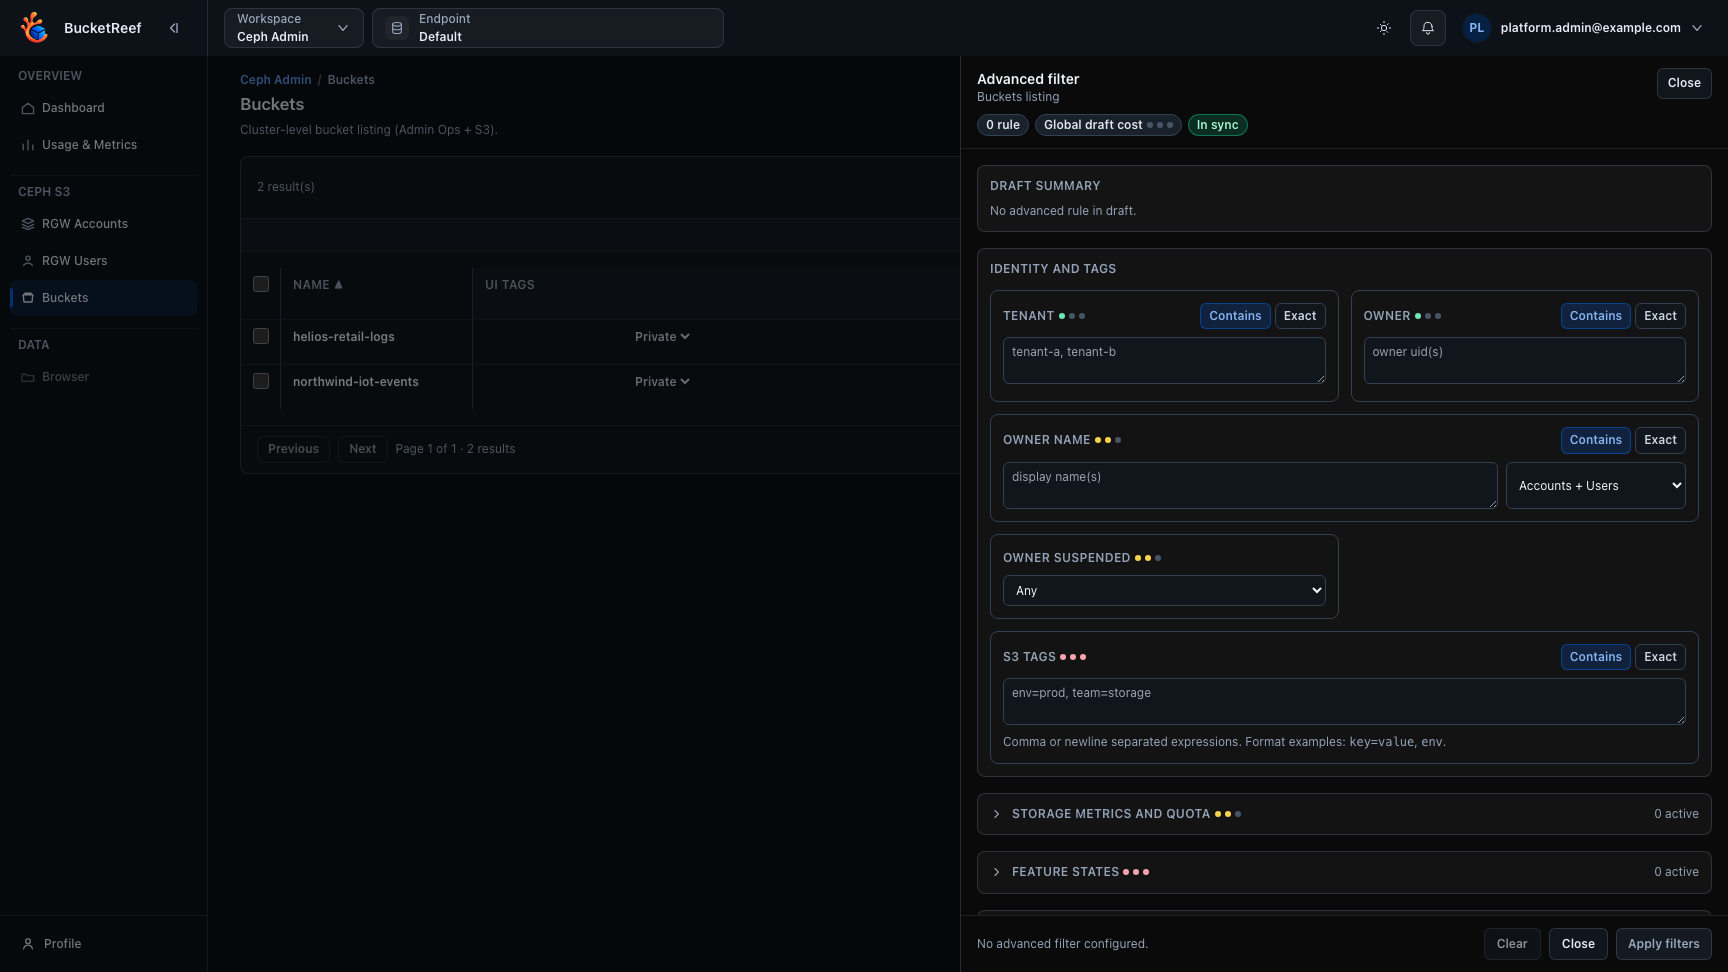Open Buckets sidebar item
The width and height of the screenshot is (1728, 972).
(103, 298)
